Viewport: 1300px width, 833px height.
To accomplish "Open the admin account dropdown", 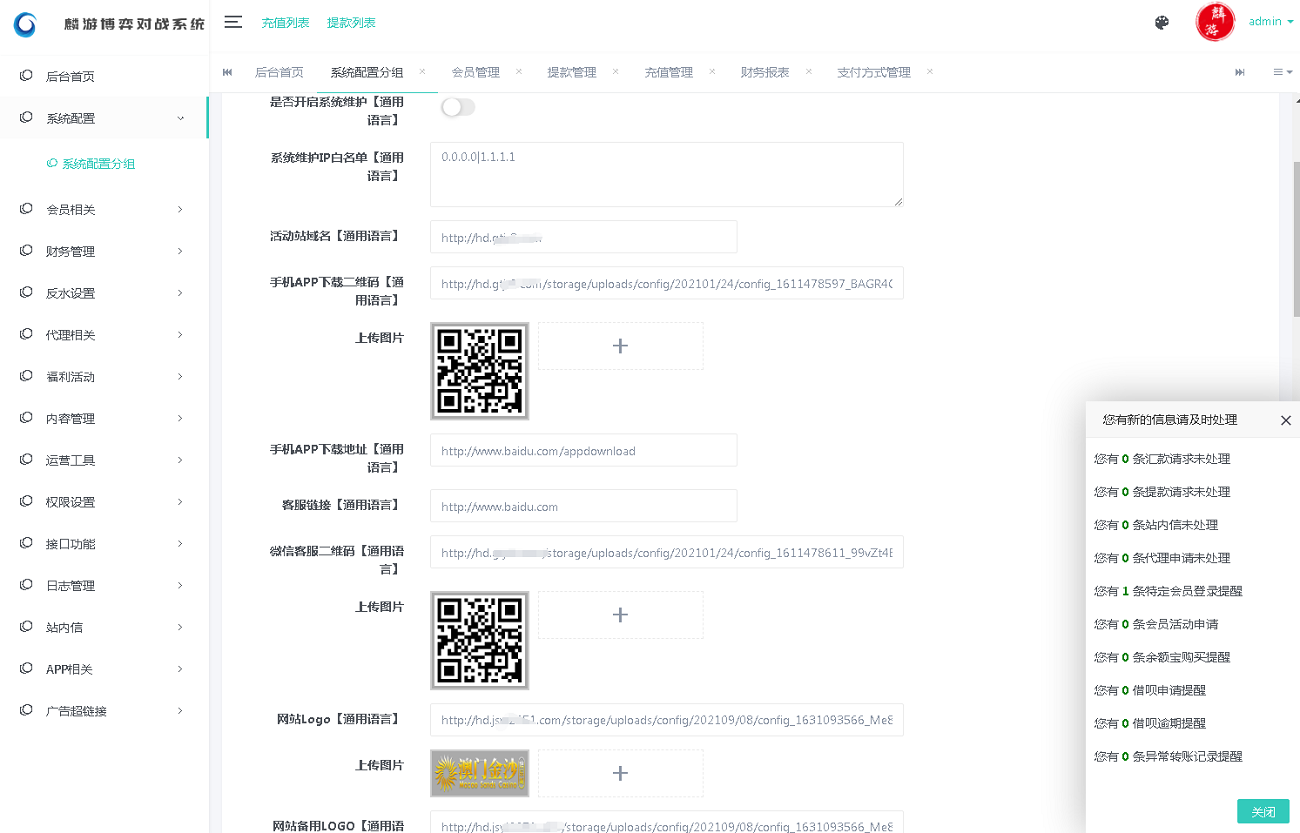I will point(1267,22).
